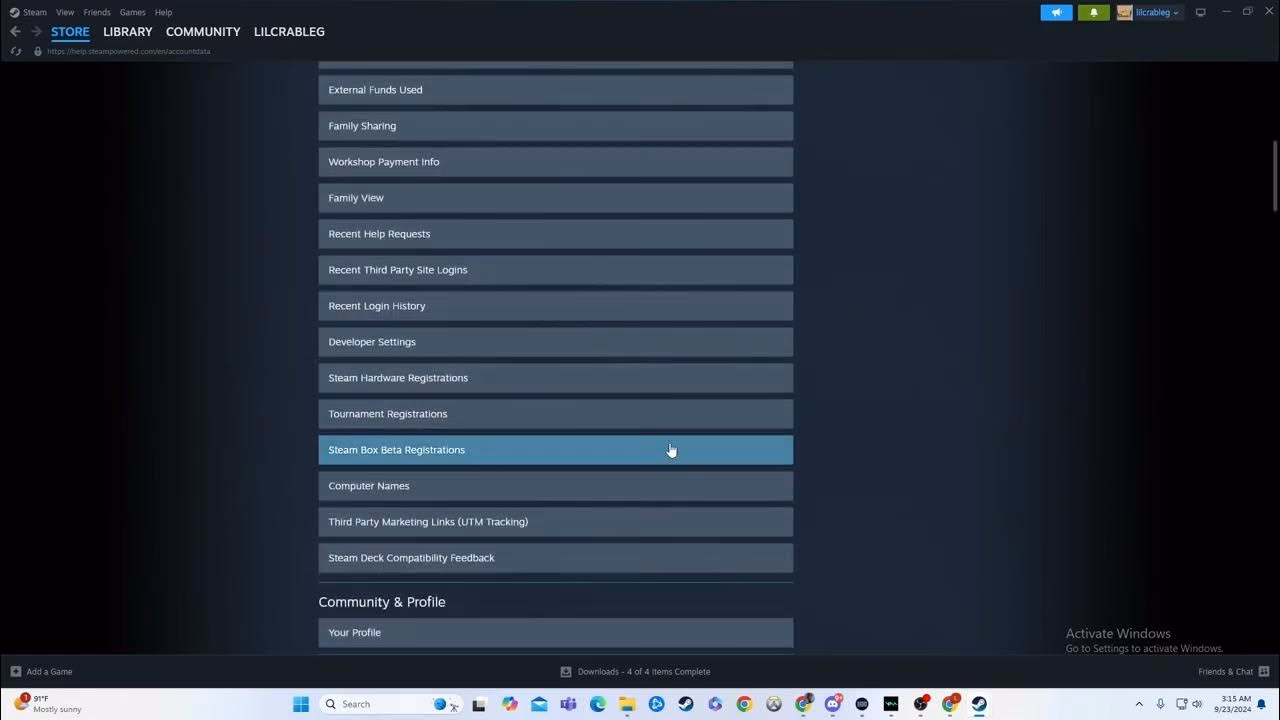Open Microsoft Edge in taskbar

point(598,704)
